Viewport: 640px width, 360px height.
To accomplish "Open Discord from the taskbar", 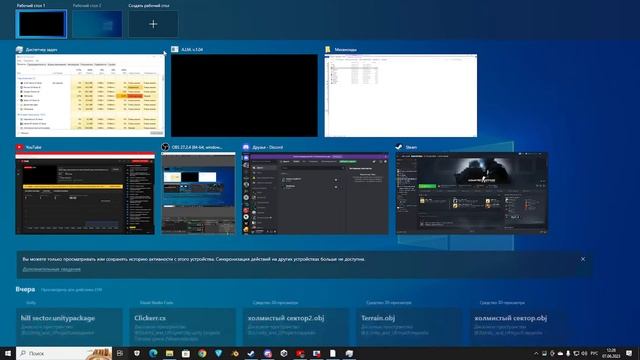I will [267, 353].
